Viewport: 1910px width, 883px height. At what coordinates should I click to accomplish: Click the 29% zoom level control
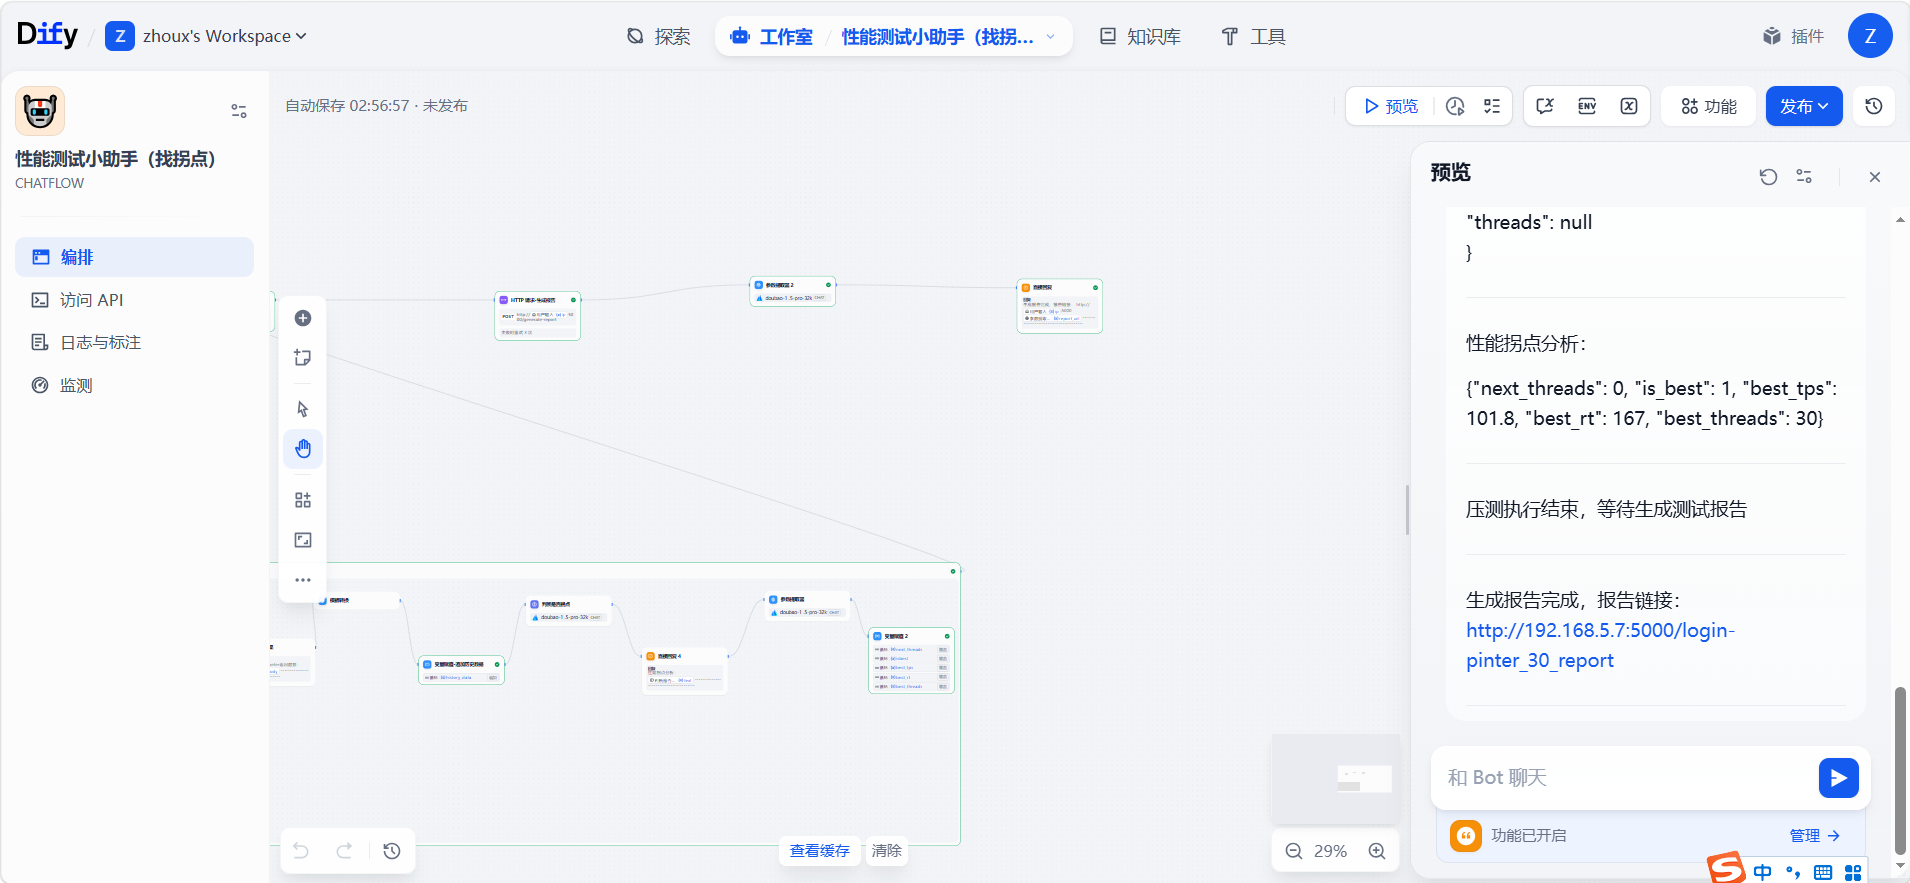click(x=1330, y=851)
